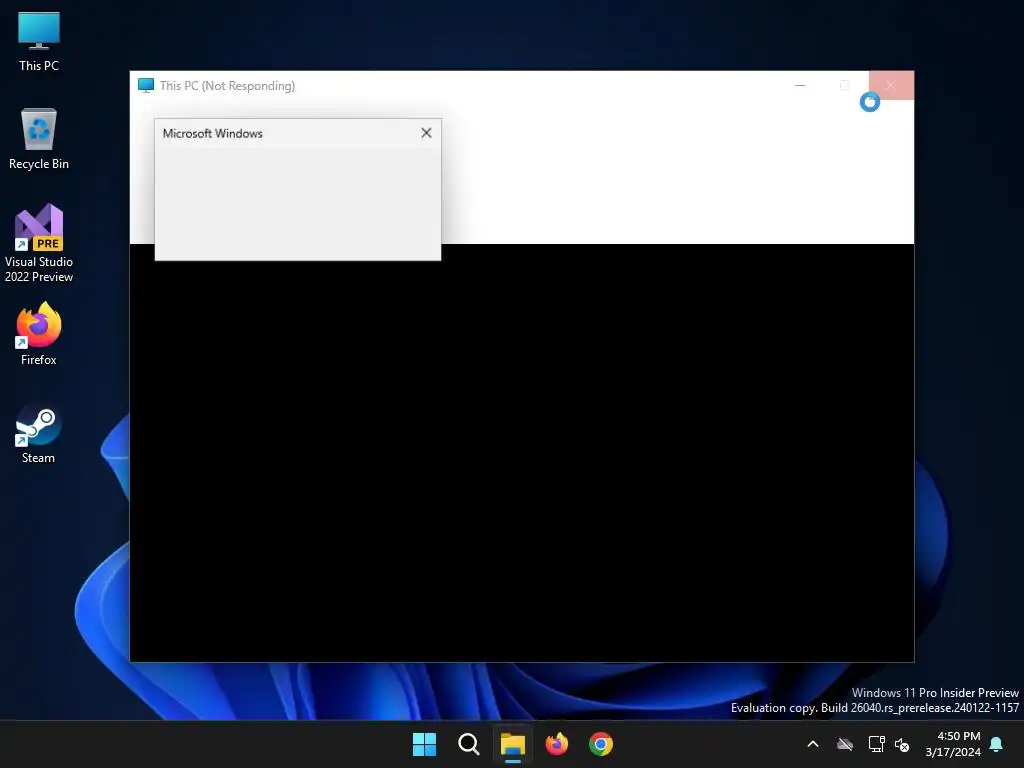This screenshot has height=768, width=1024.
Task: Click the This PC window title icon
Action: click(x=146, y=86)
